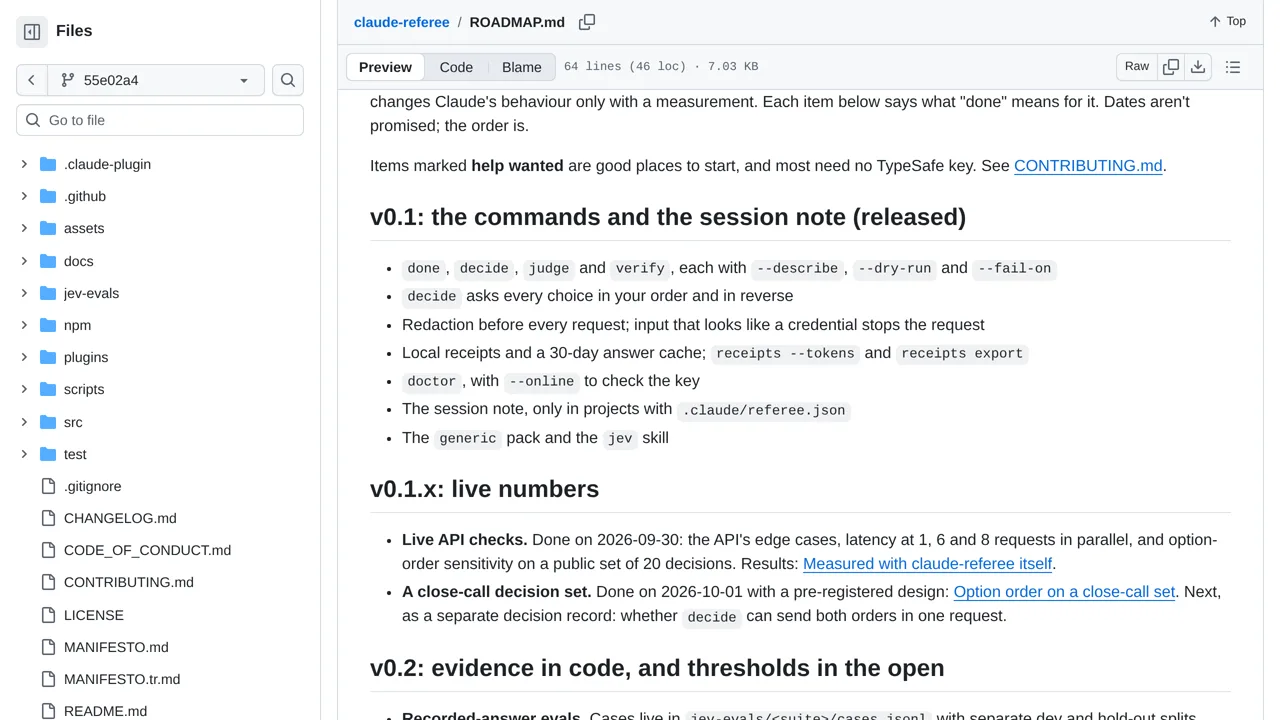Click the 'v0.1.x: live numbers' heading
The width and height of the screenshot is (1280, 720).
pos(484,489)
